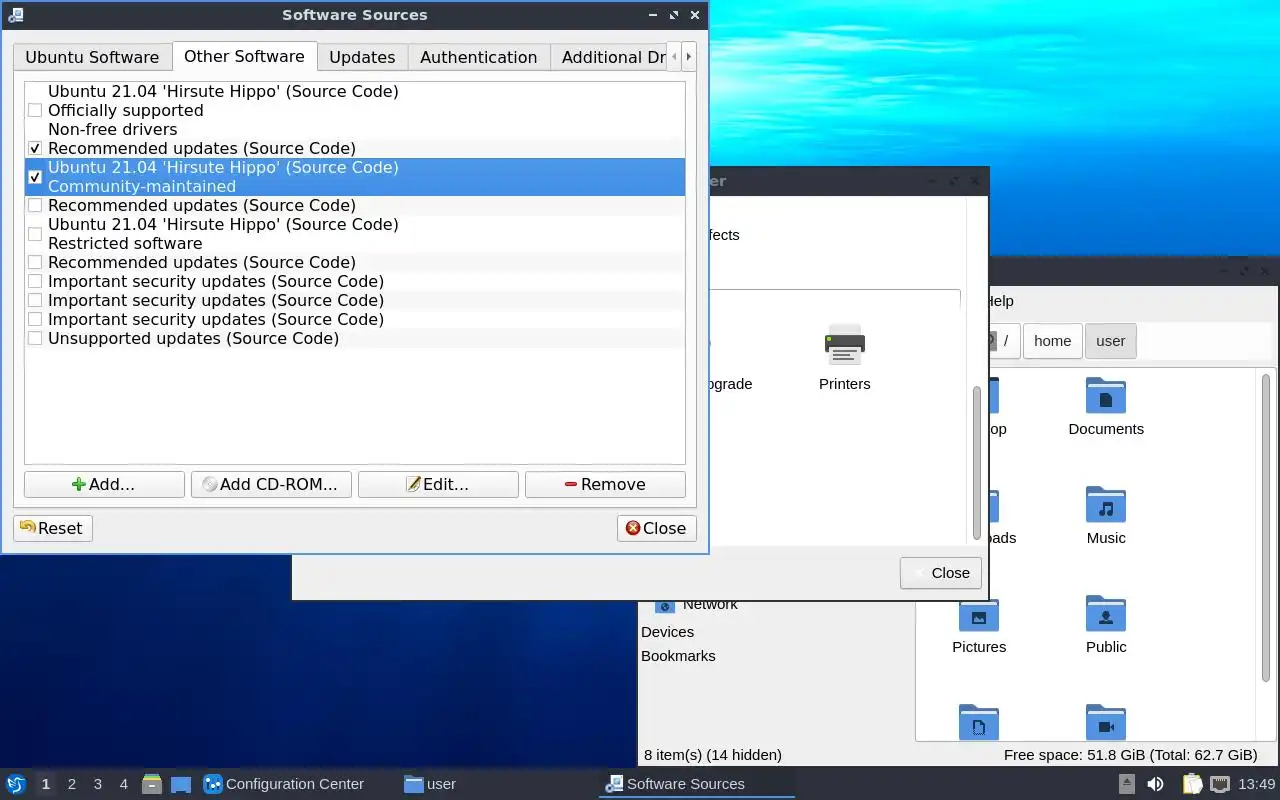1280x800 pixels.
Task: Toggle the Community-maintained source checkbox
Action: pyautogui.click(x=35, y=177)
